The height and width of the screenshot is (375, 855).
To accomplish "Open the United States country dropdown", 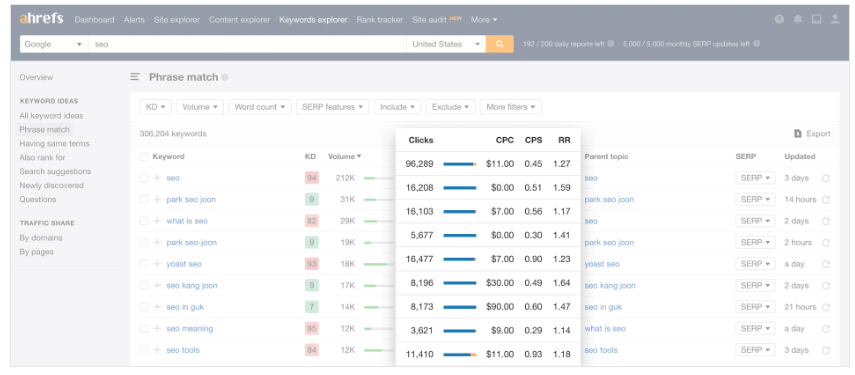I will [445, 44].
